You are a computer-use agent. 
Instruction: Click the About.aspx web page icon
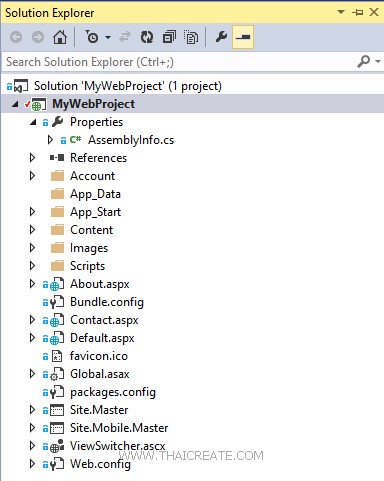pos(57,284)
